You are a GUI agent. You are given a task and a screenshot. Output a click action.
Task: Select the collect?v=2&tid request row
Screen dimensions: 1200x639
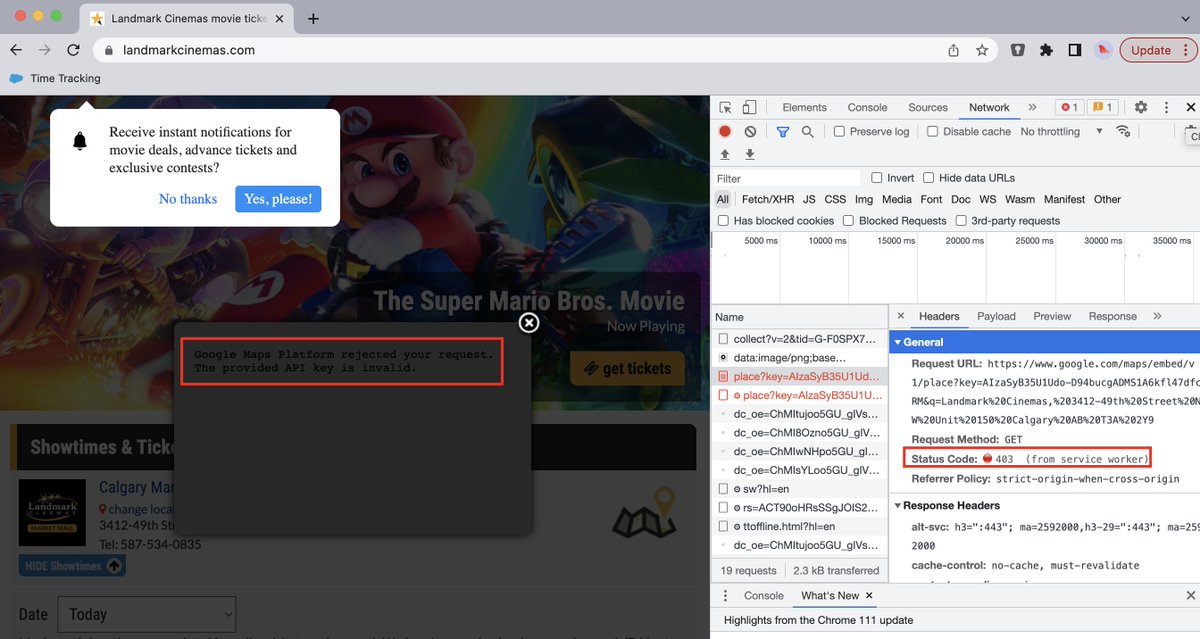tap(800, 339)
